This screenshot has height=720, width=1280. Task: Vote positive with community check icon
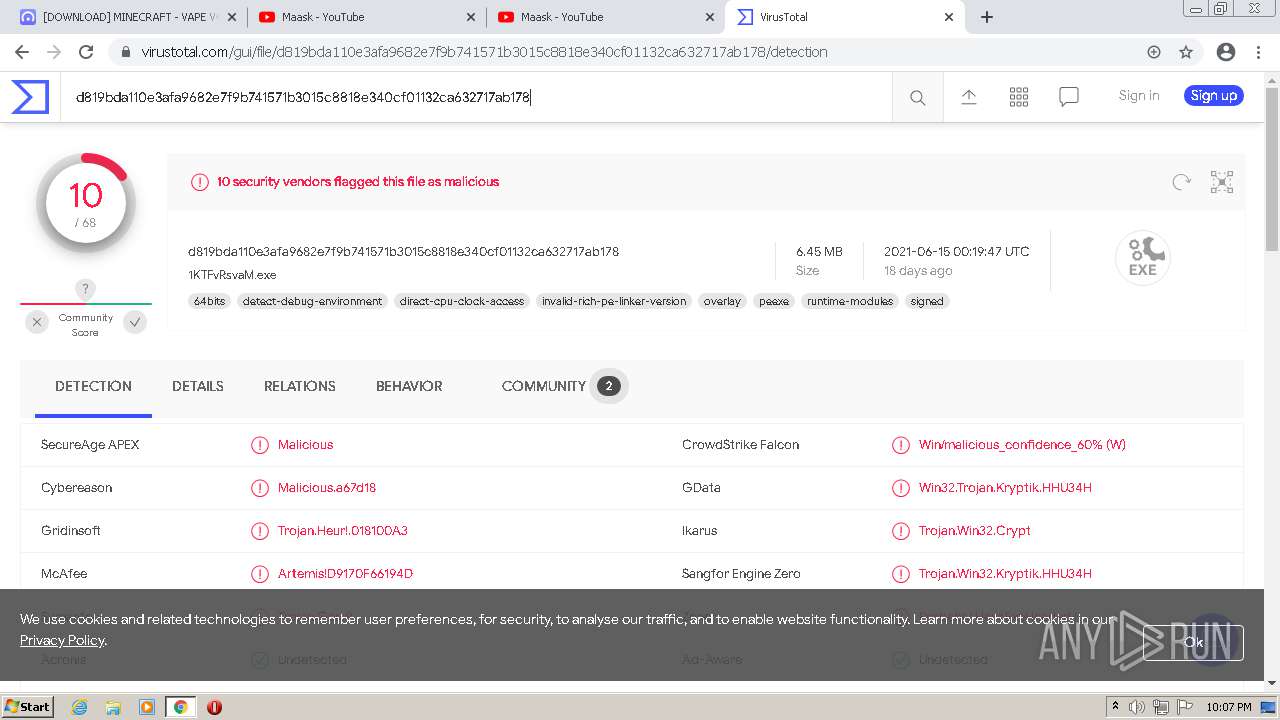135,322
